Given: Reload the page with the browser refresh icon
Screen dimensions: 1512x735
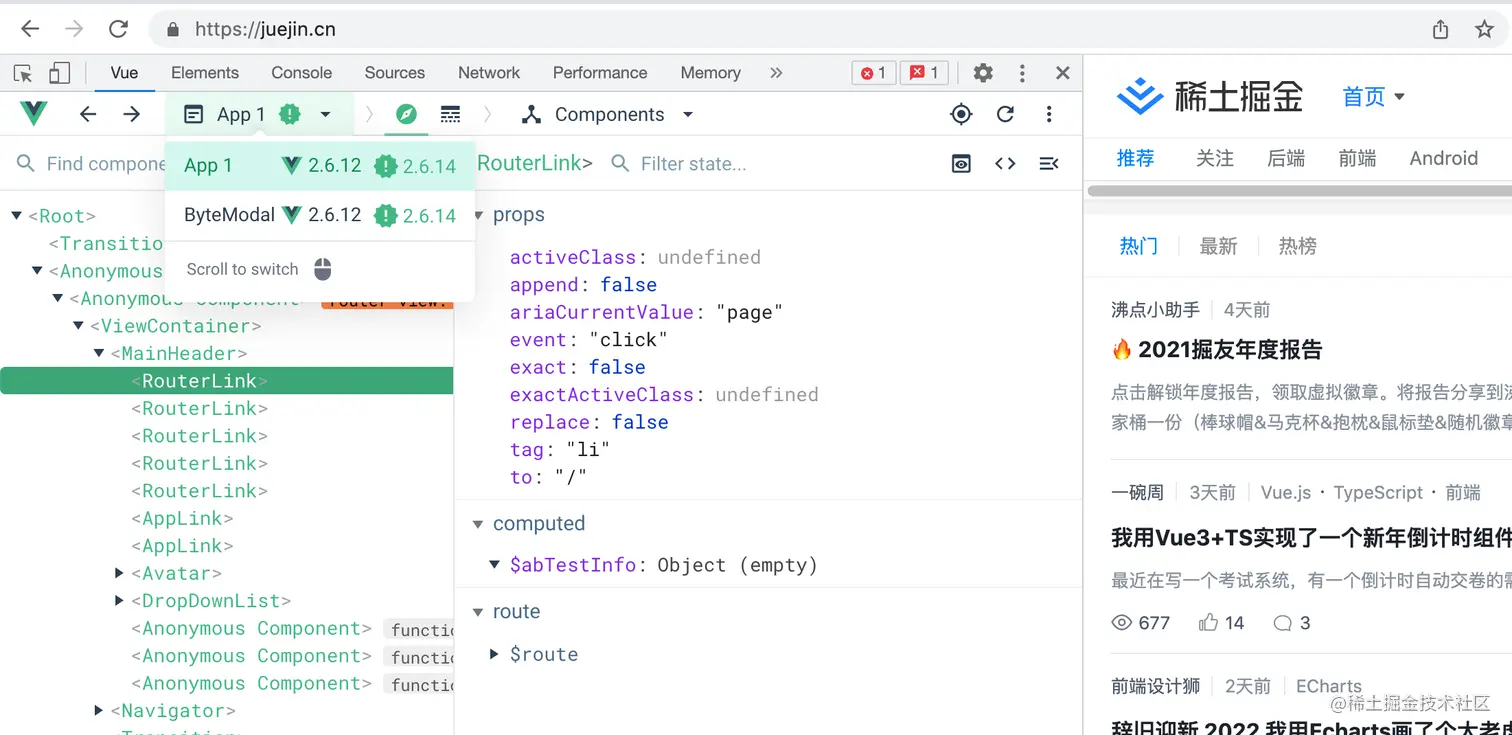Looking at the screenshot, I should click(x=118, y=29).
